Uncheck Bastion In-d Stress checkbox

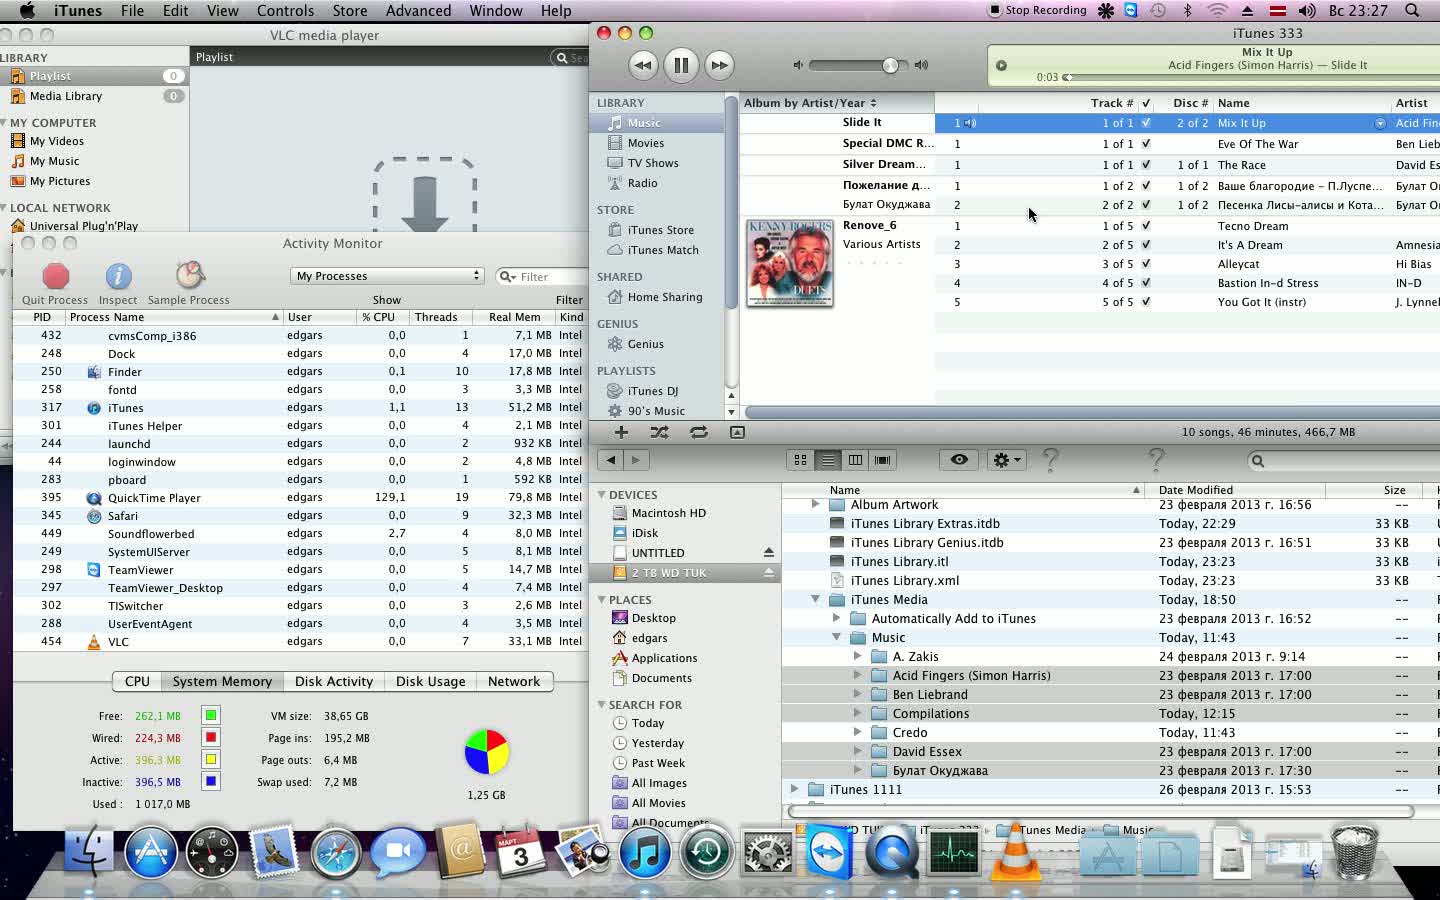click(1146, 283)
